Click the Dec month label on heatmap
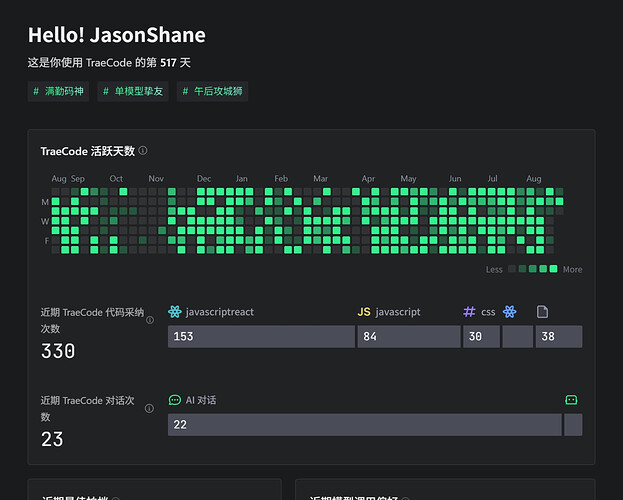Viewport: 623px width, 500px height. click(204, 179)
